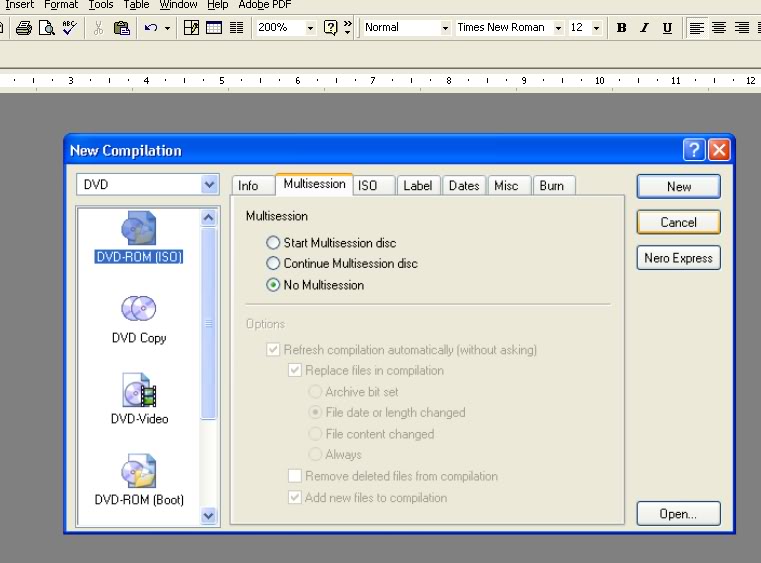Image resolution: width=761 pixels, height=563 pixels.
Task: Click the Nero Express button
Action: pos(678,258)
